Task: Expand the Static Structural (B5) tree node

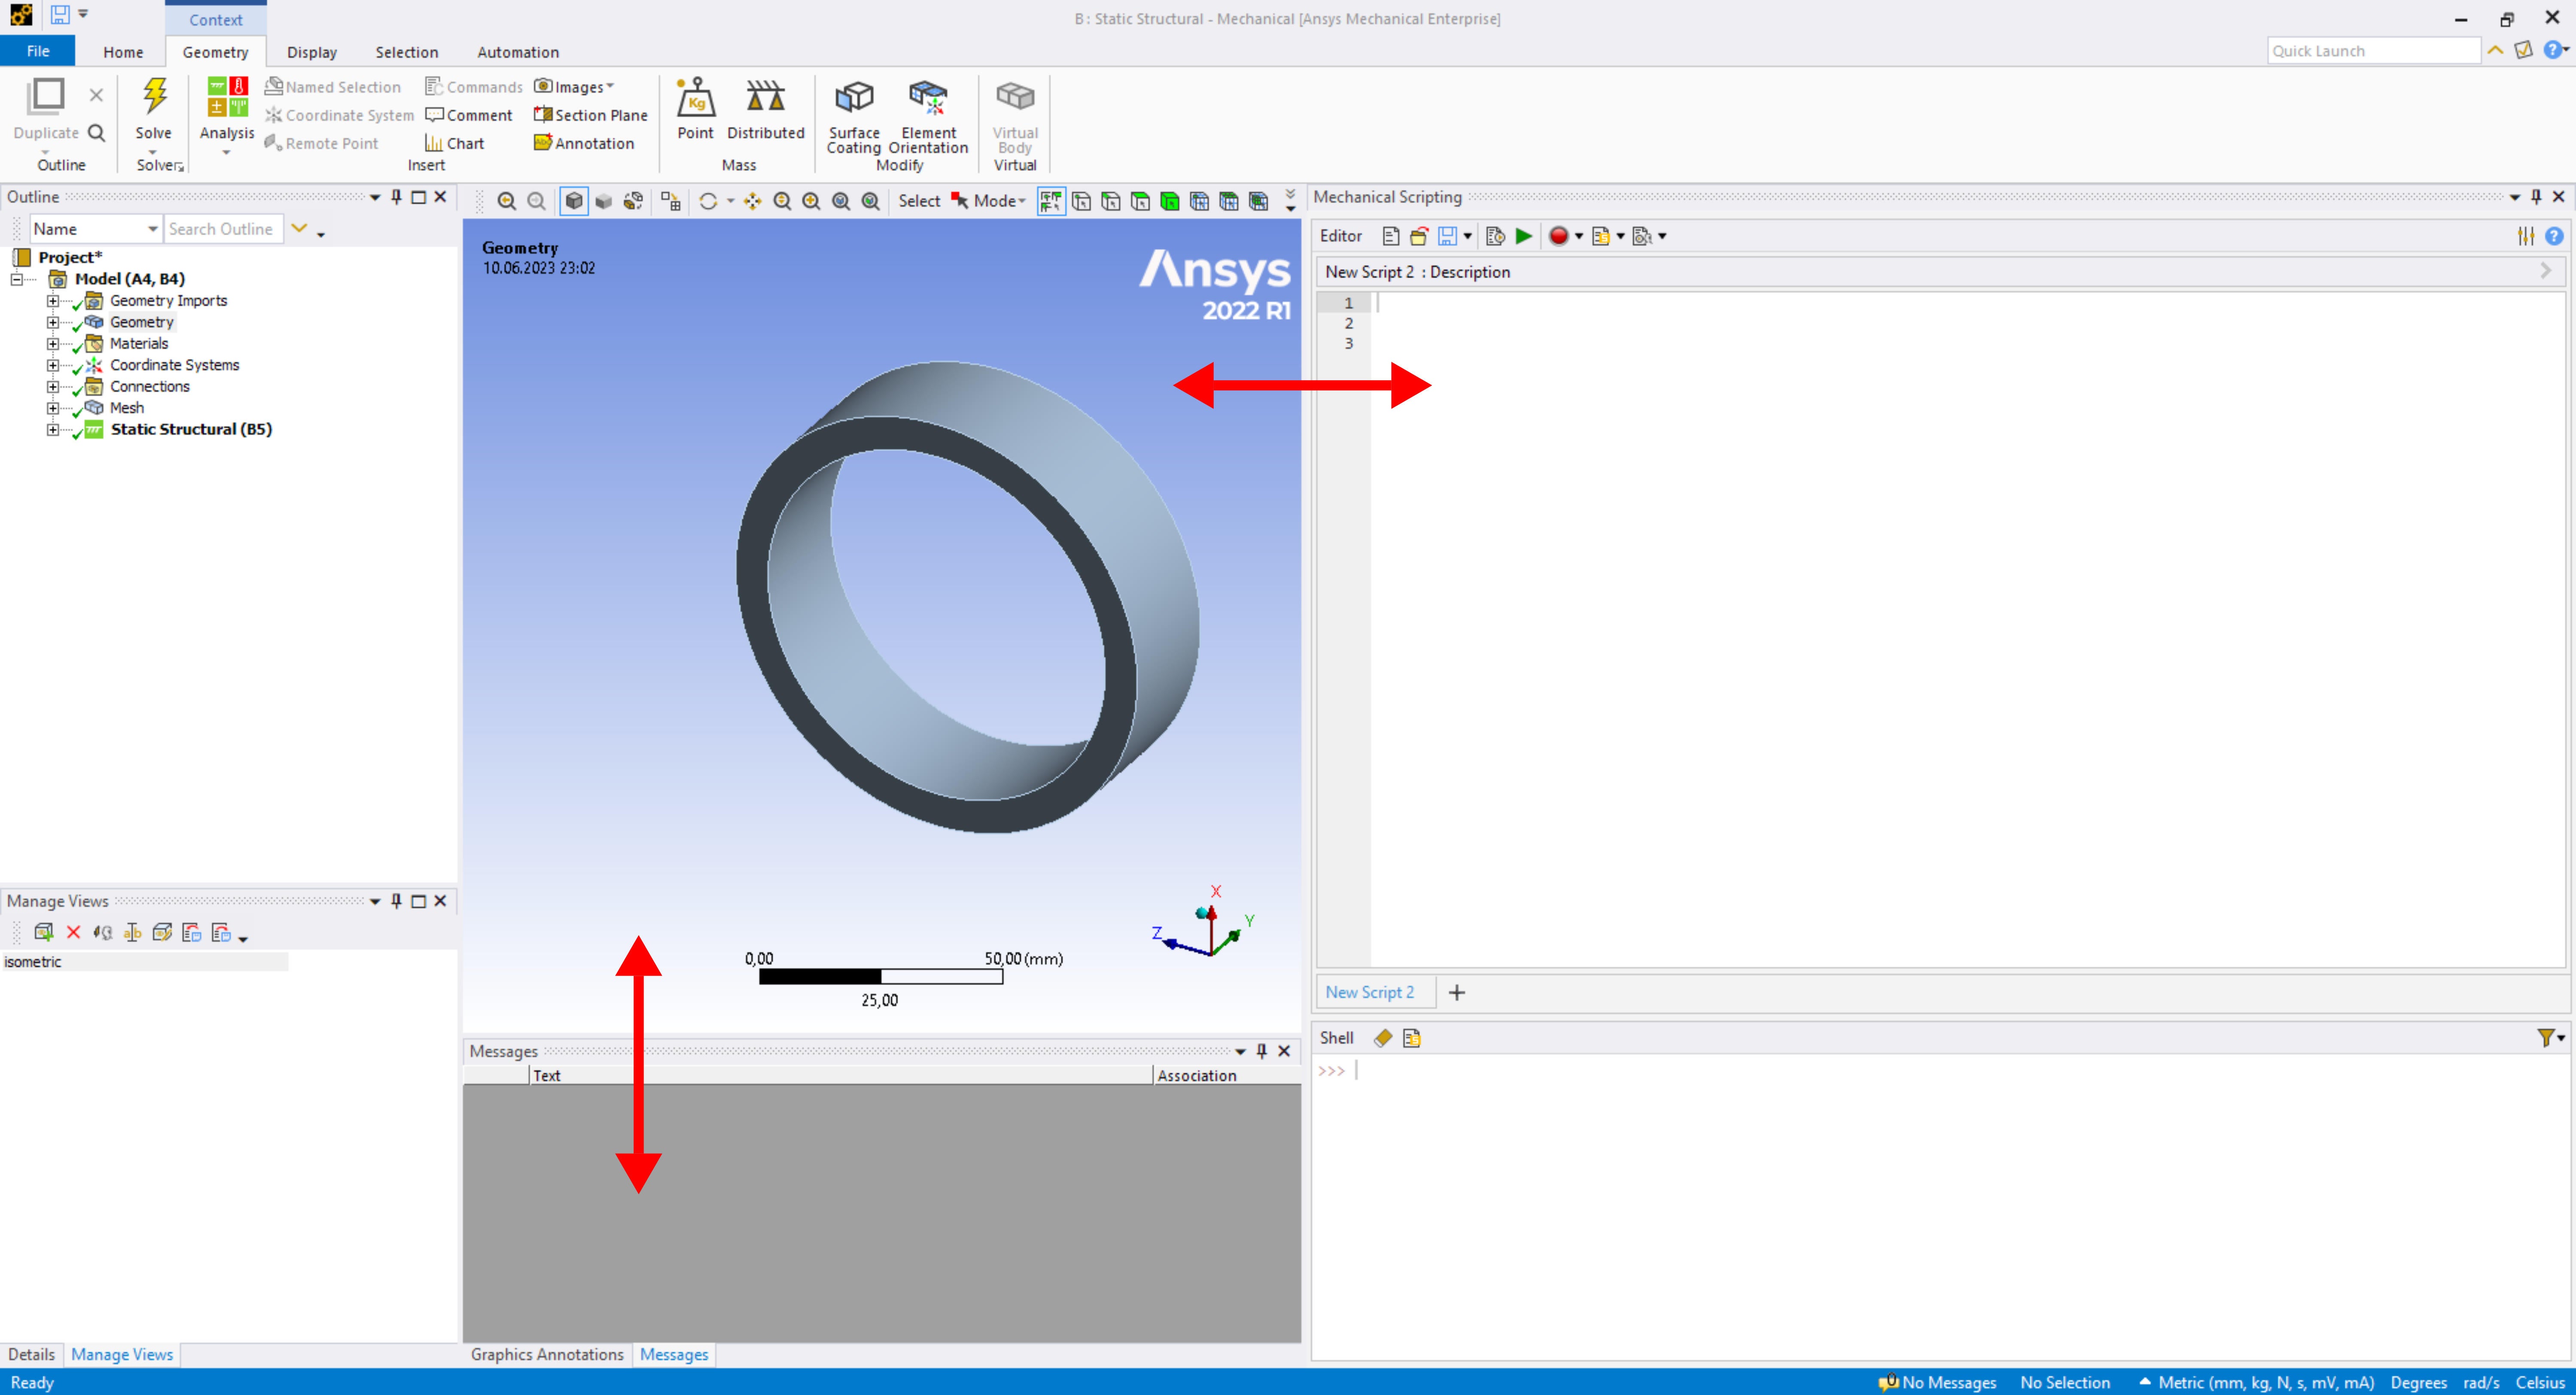Action: tap(53, 430)
